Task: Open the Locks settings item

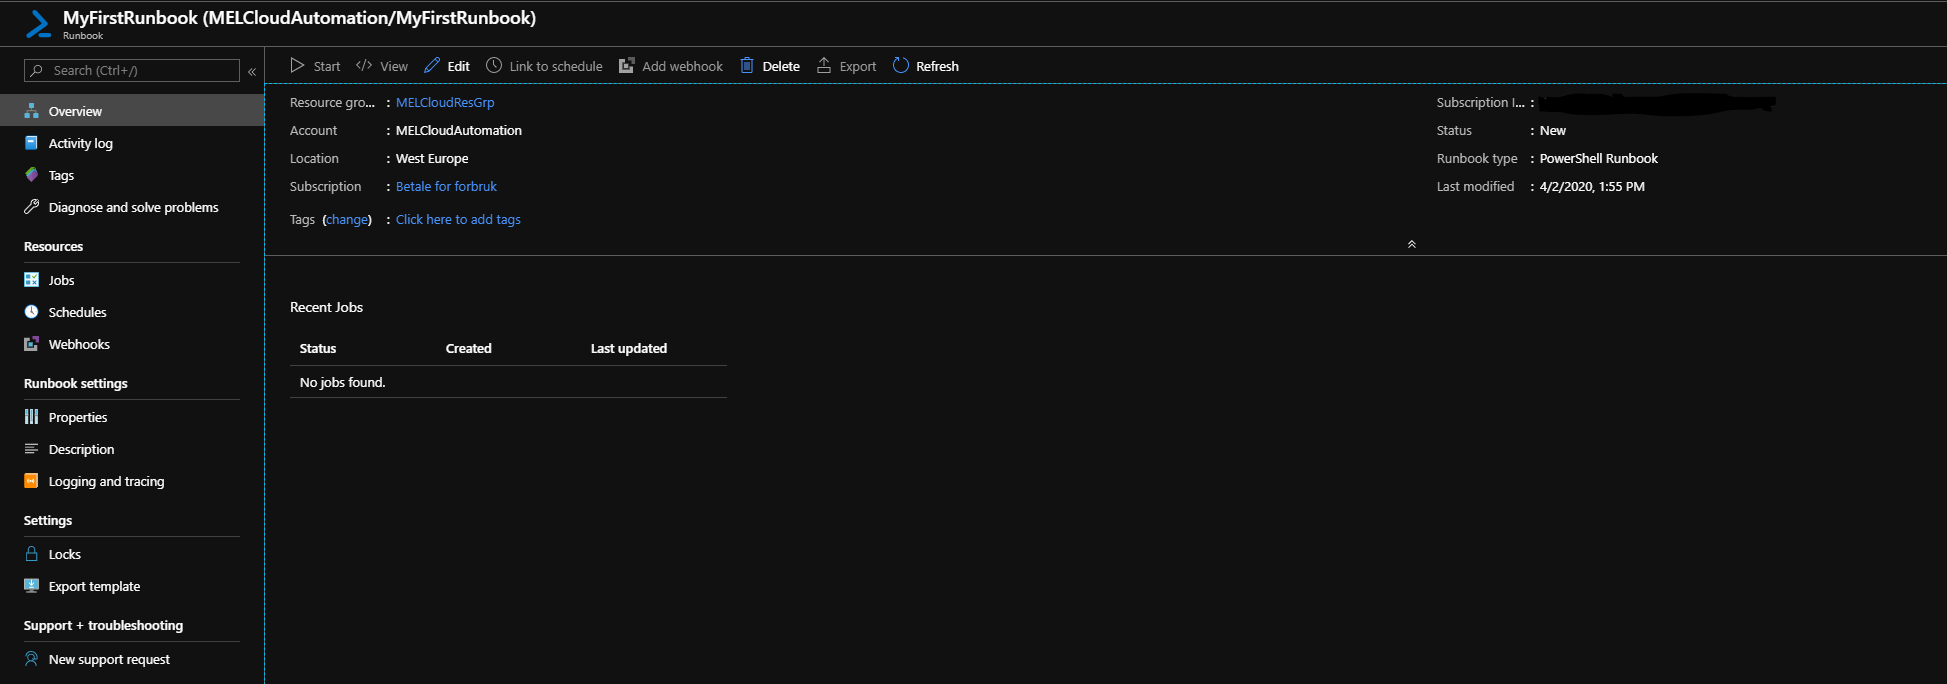Action: point(132,554)
